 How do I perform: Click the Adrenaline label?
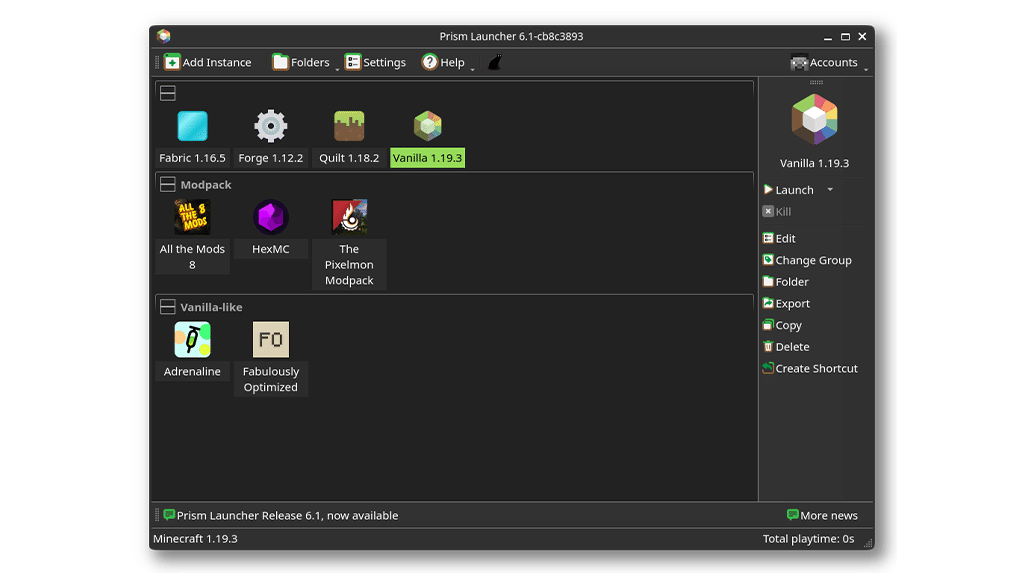click(192, 371)
